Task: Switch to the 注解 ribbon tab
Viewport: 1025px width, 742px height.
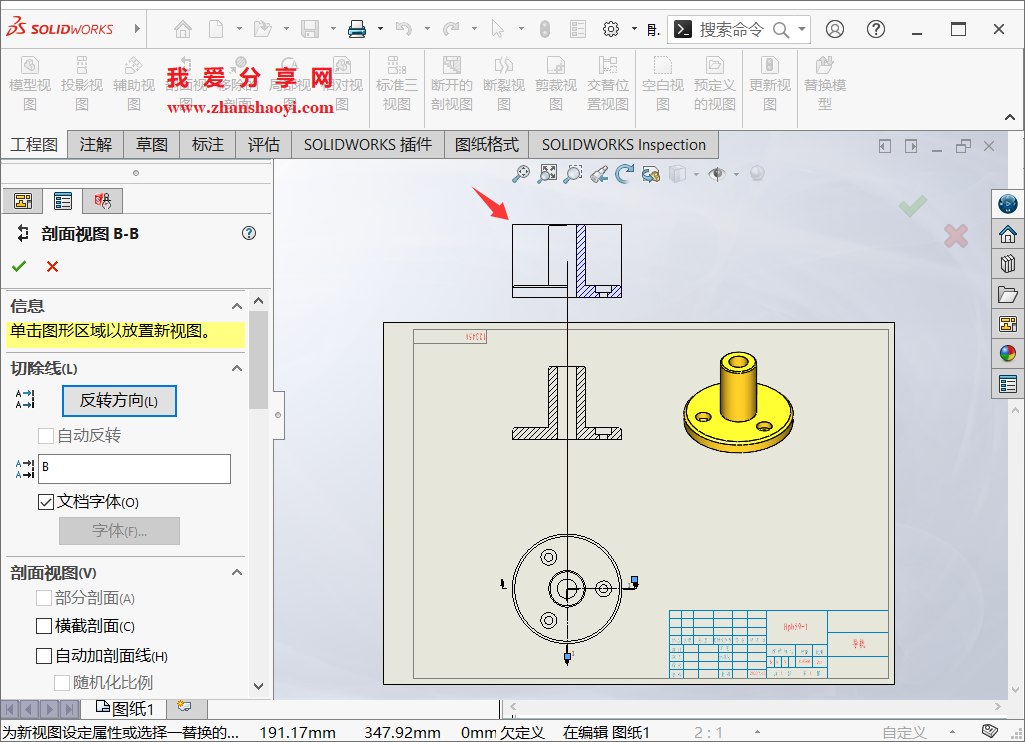Action: pyautogui.click(x=95, y=144)
